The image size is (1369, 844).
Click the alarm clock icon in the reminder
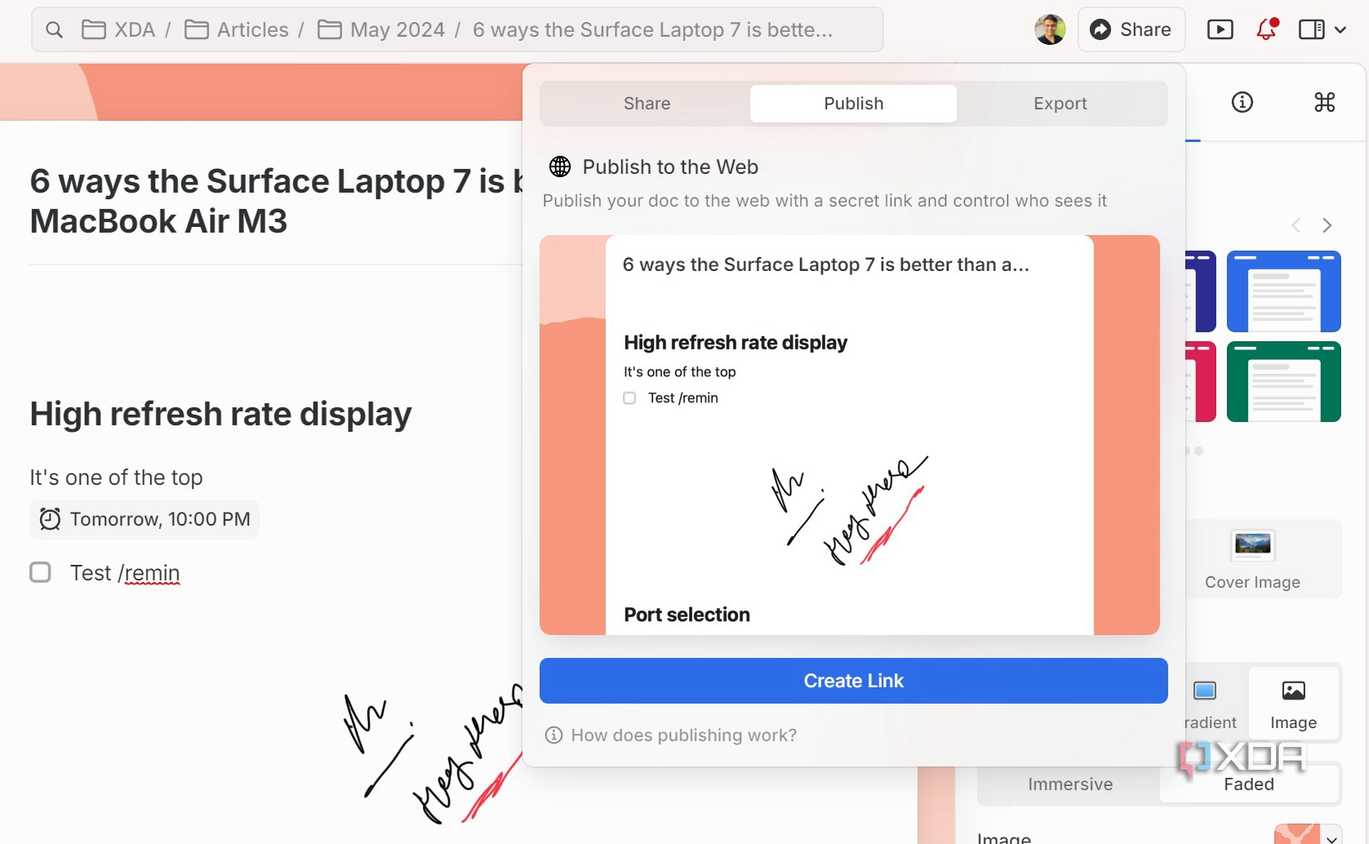(x=50, y=519)
